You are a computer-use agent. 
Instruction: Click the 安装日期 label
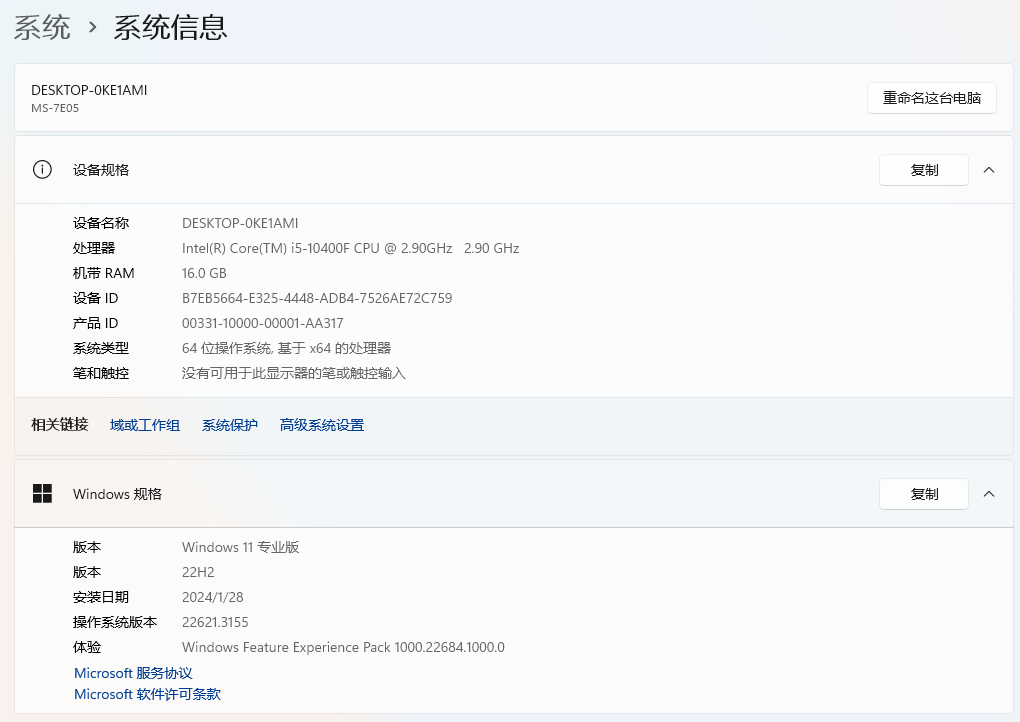[x=101, y=597]
